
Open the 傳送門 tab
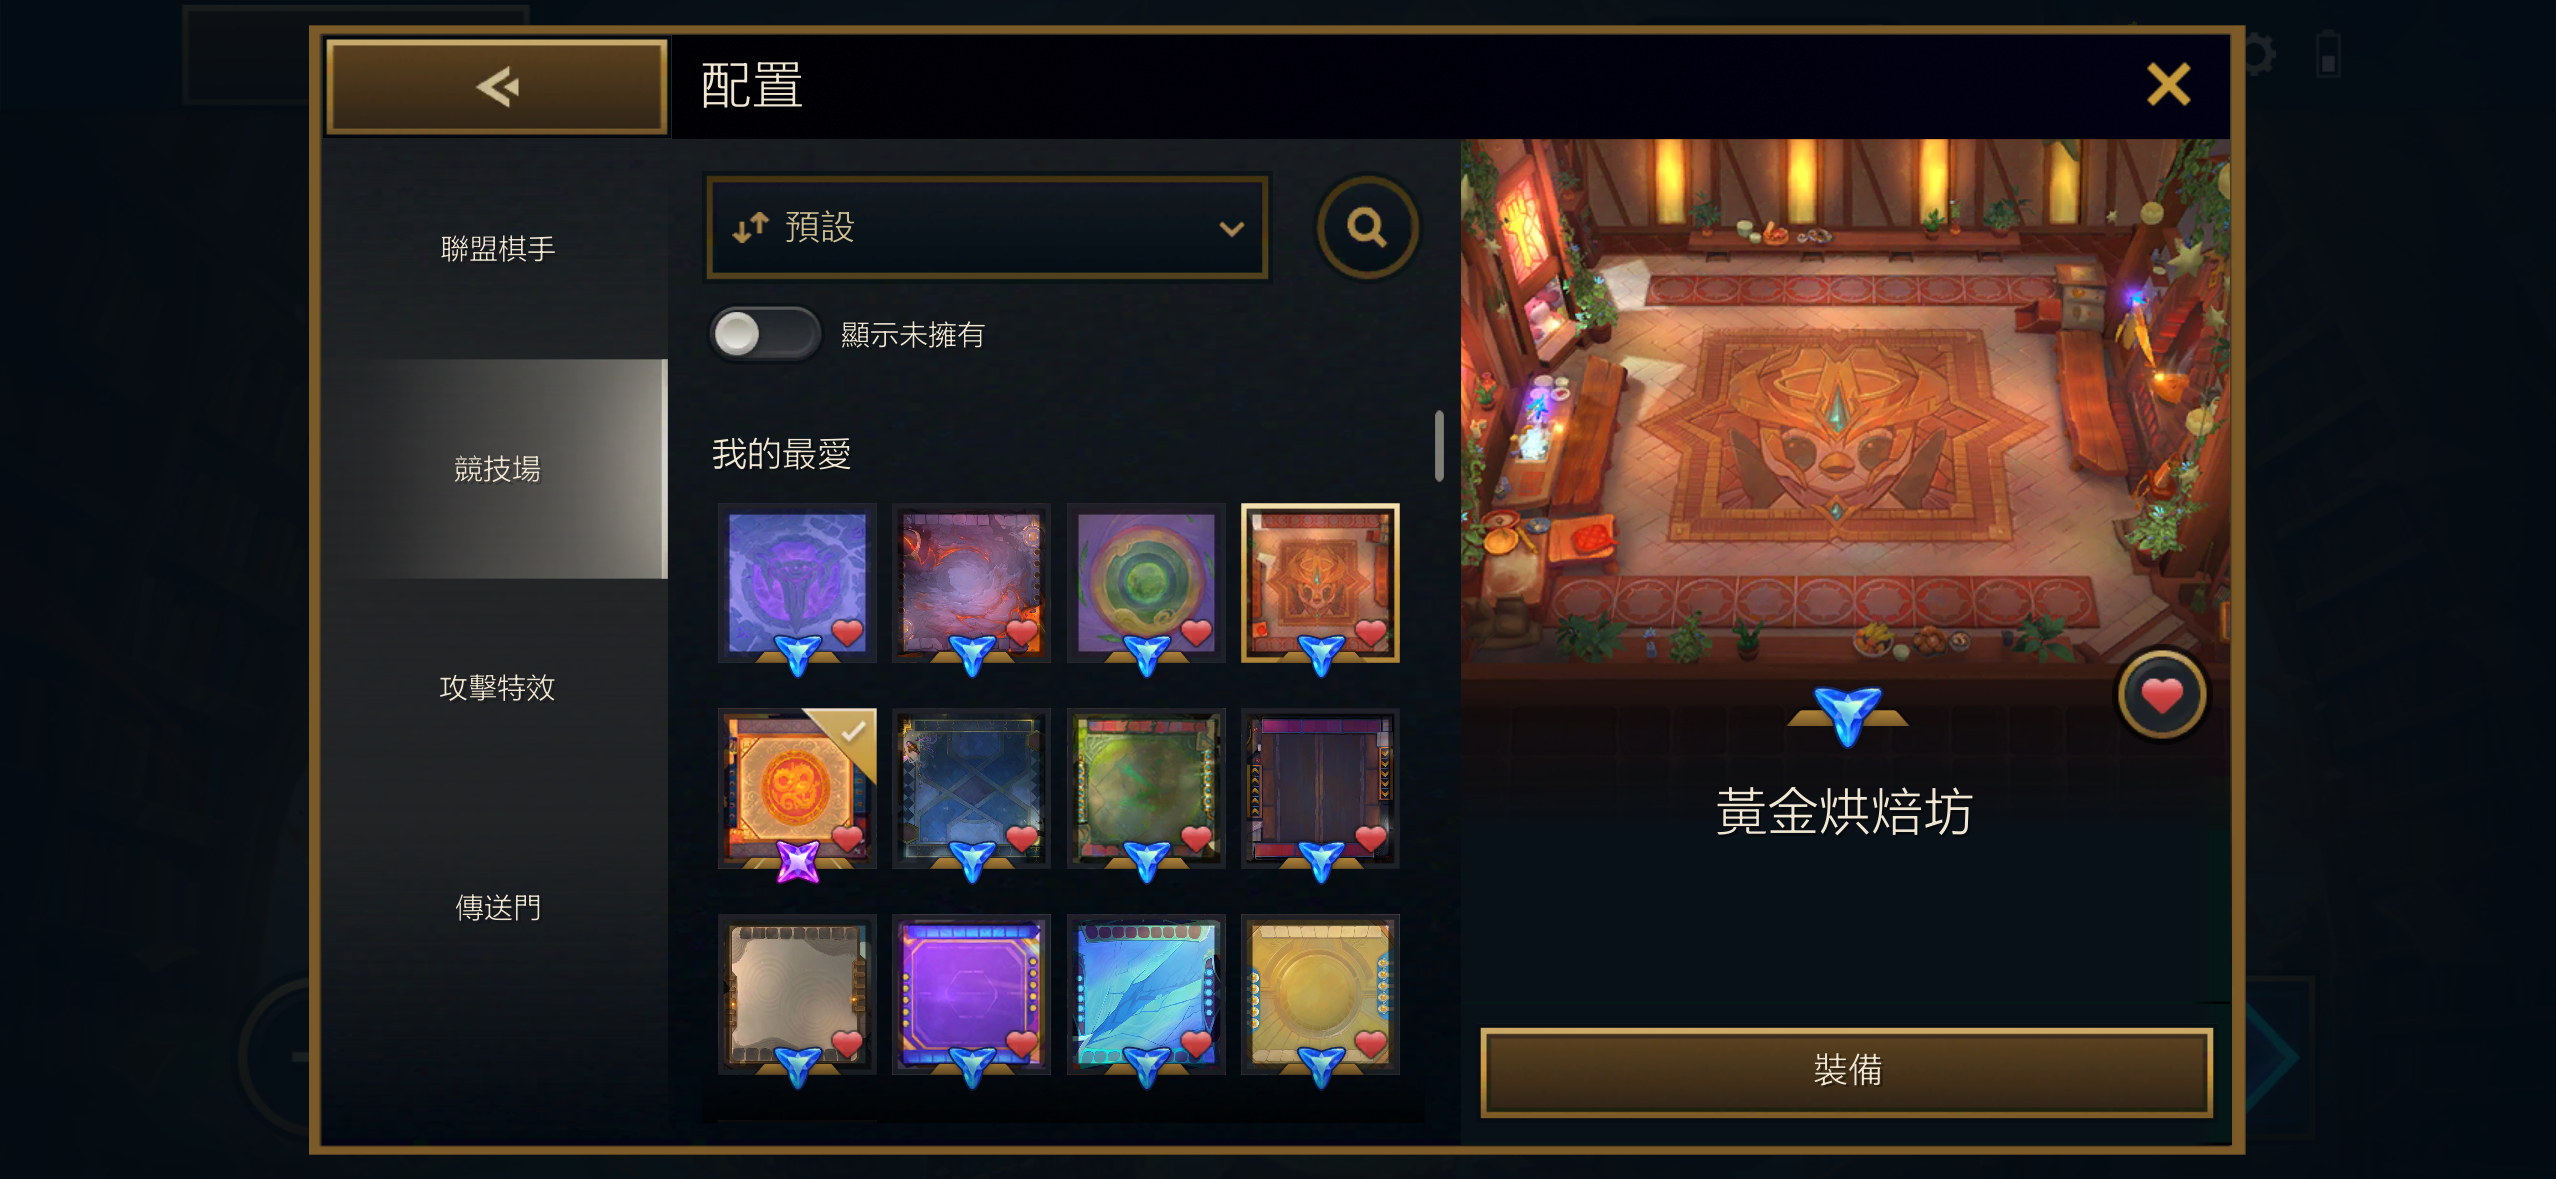pyautogui.click(x=497, y=907)
